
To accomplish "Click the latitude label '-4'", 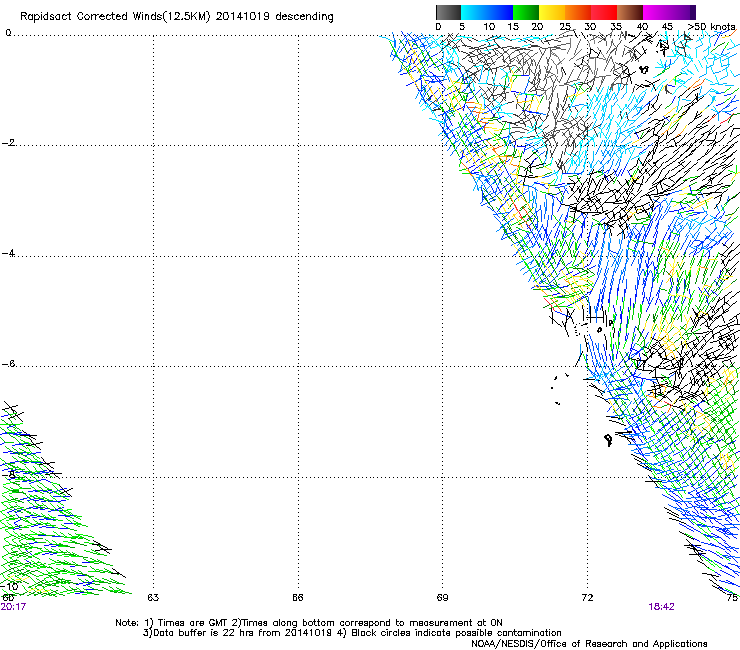I will pos(8,253).
